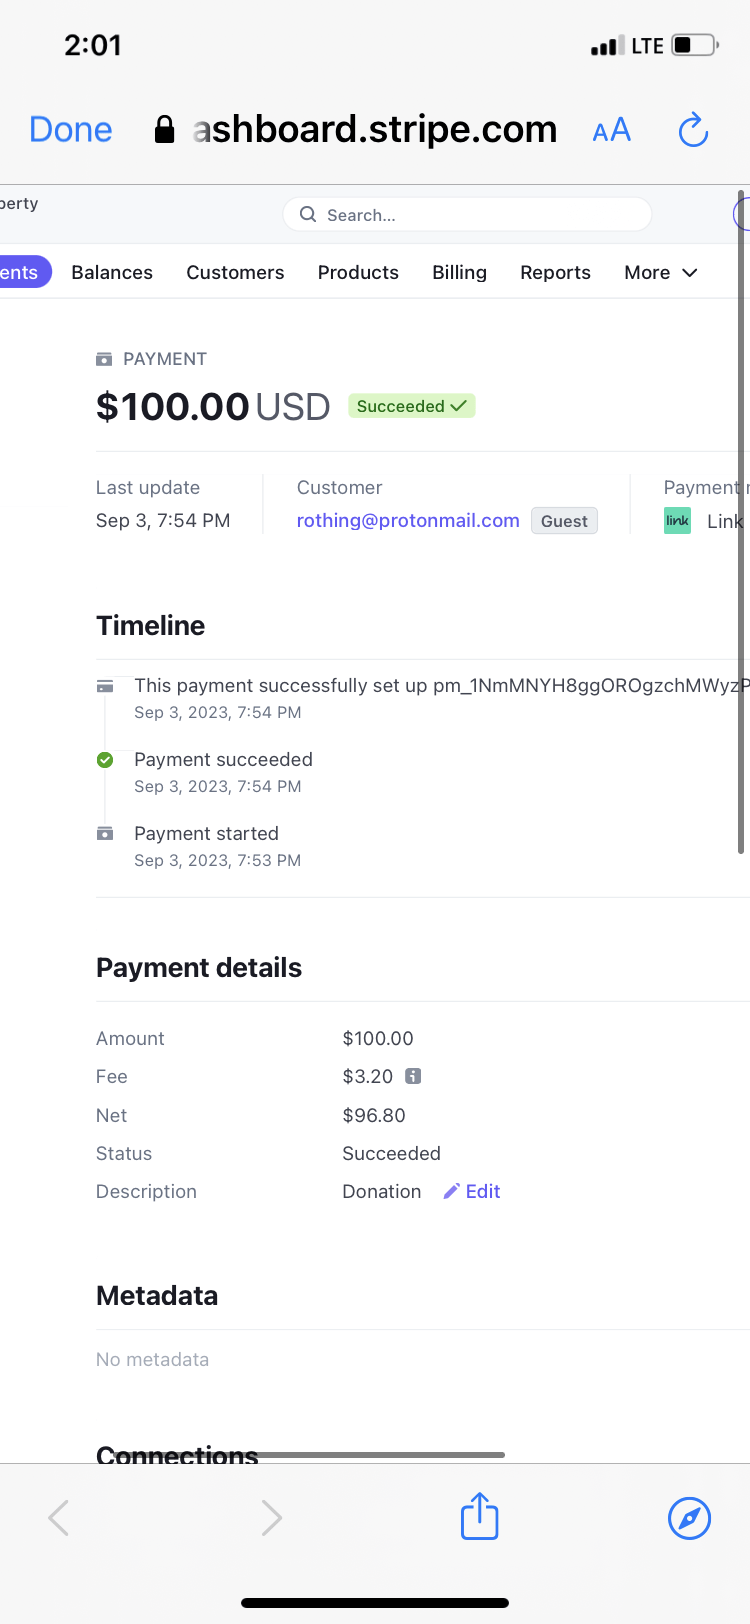Tap the Safari reload page icon
750x1624 pixels.
[x=693, y=130]
